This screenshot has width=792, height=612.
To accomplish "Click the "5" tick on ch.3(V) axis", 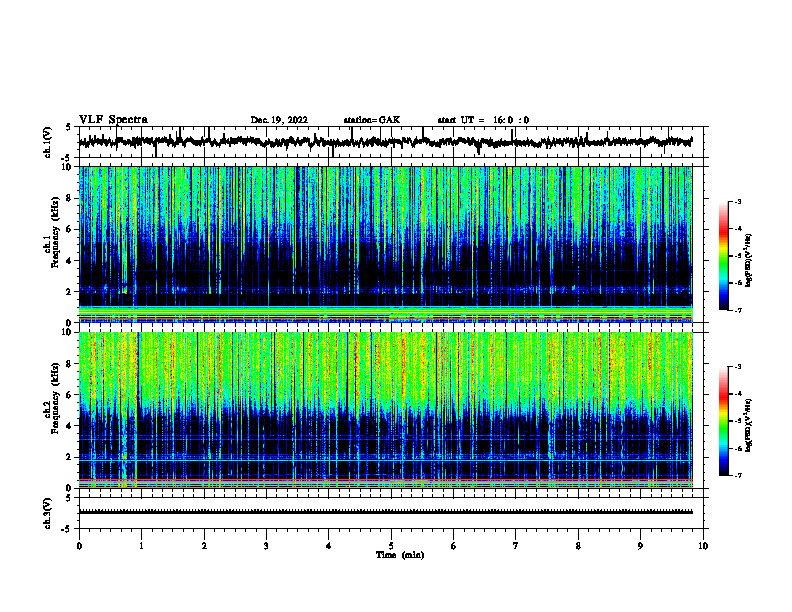I will (69, 498).
